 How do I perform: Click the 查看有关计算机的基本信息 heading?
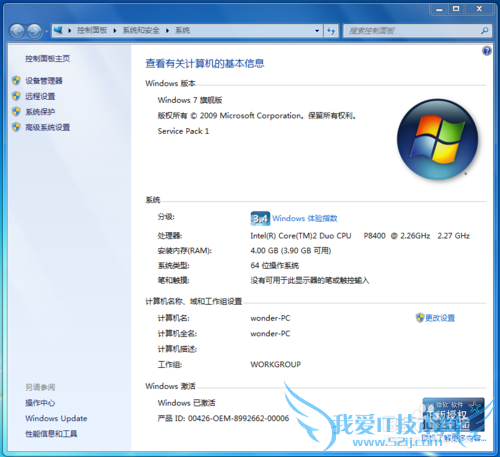205,63
